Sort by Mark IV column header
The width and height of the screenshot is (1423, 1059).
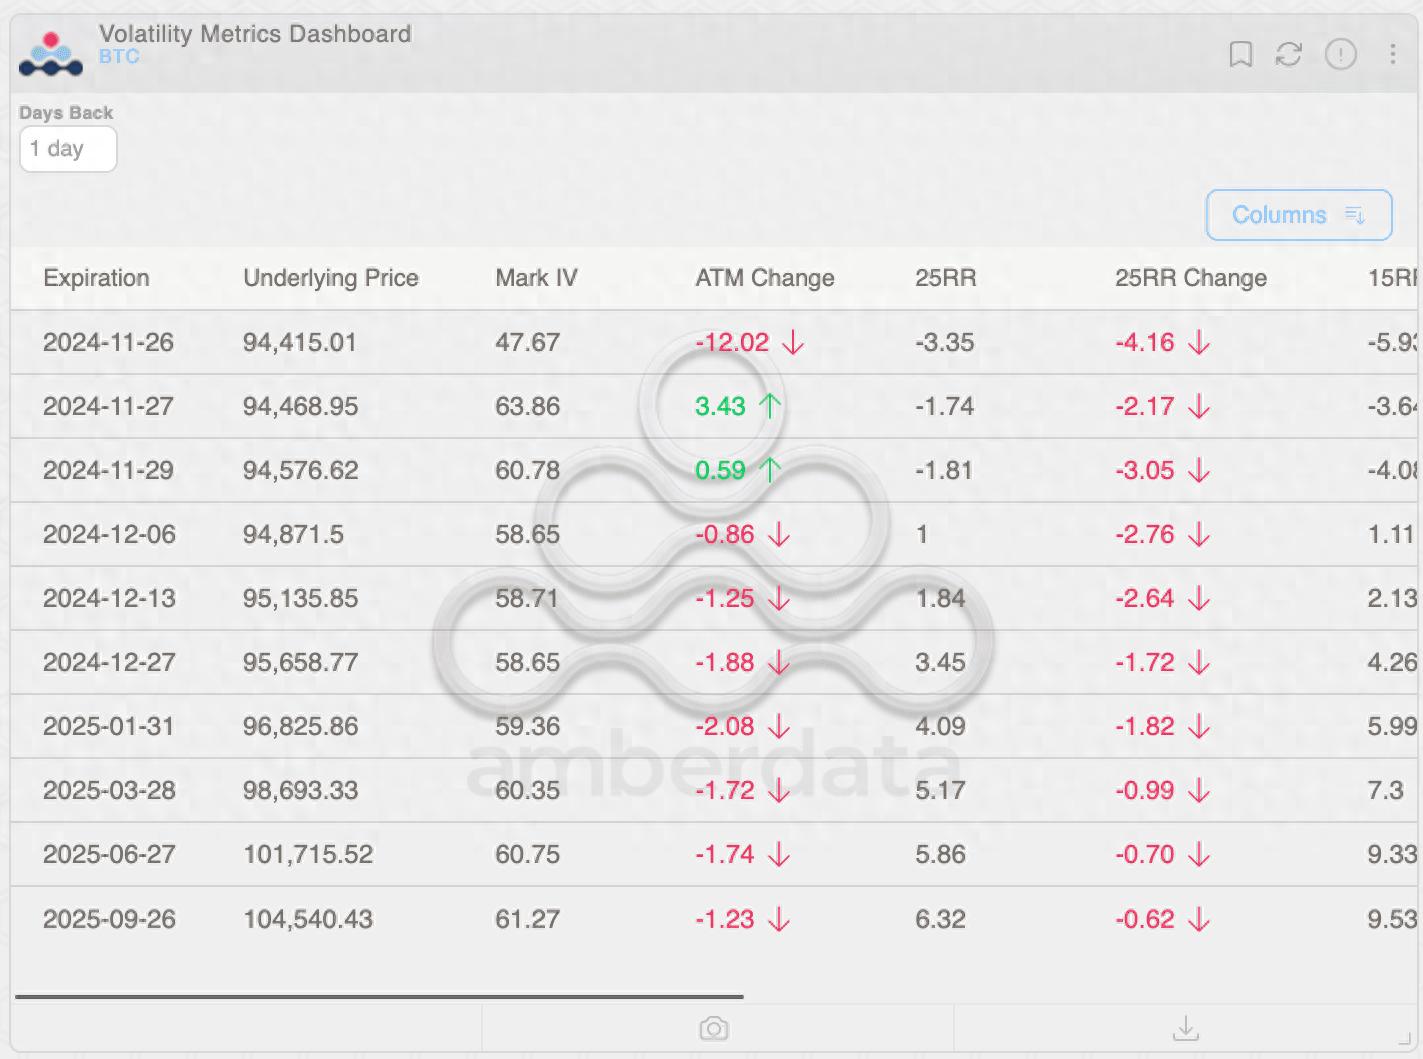[536, 278]
